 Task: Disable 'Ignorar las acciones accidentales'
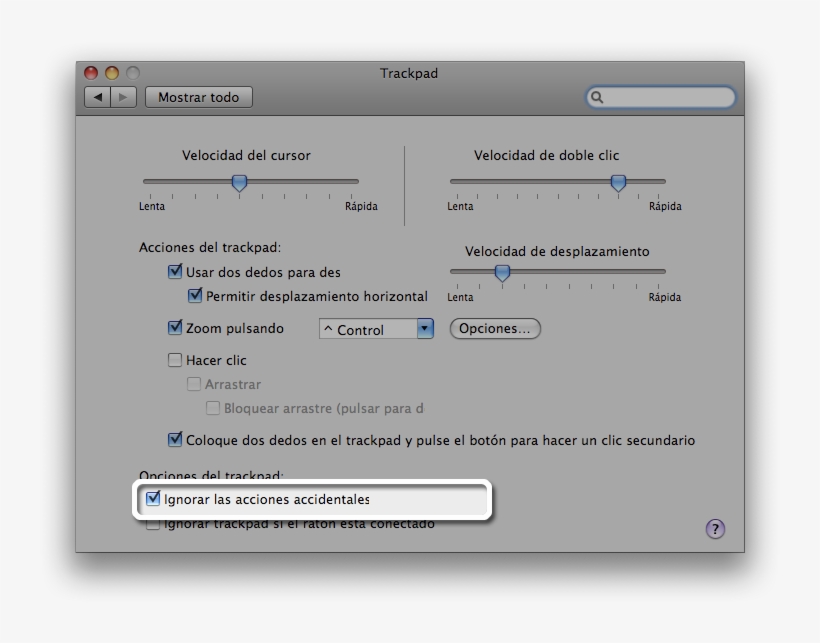[x=154, y=496]
